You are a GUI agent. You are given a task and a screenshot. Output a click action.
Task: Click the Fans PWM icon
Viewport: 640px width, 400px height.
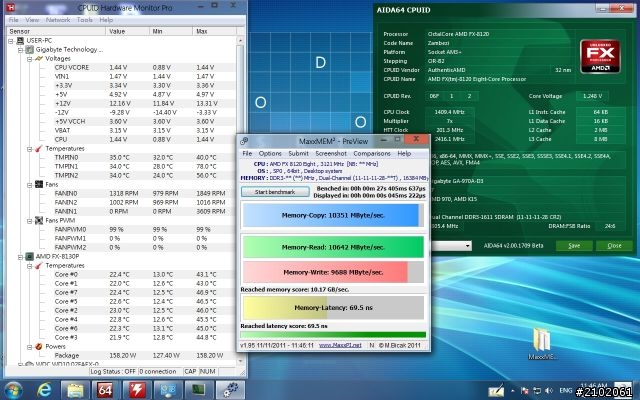click(39, 220)
